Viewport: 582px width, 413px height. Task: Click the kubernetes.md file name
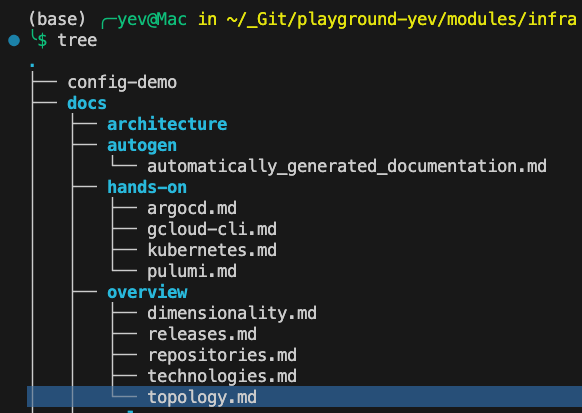pos(212,250)
